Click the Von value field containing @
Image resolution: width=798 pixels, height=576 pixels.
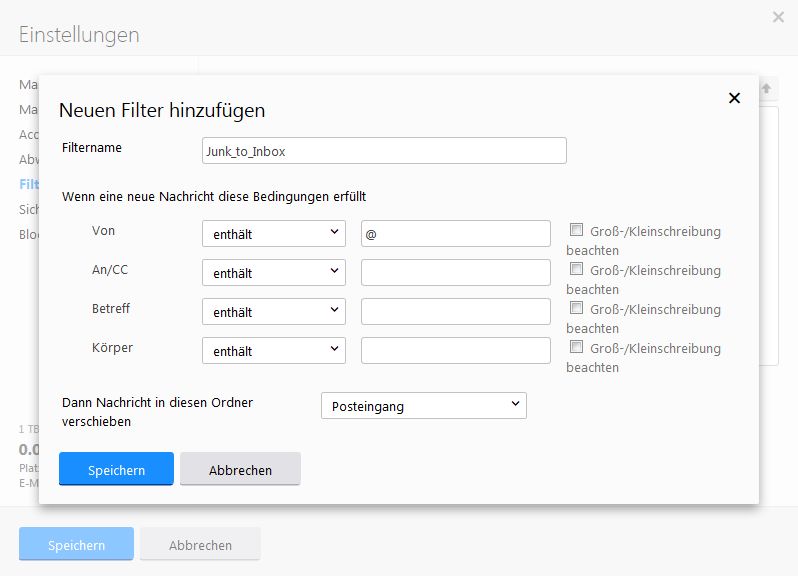pos(455,233)
